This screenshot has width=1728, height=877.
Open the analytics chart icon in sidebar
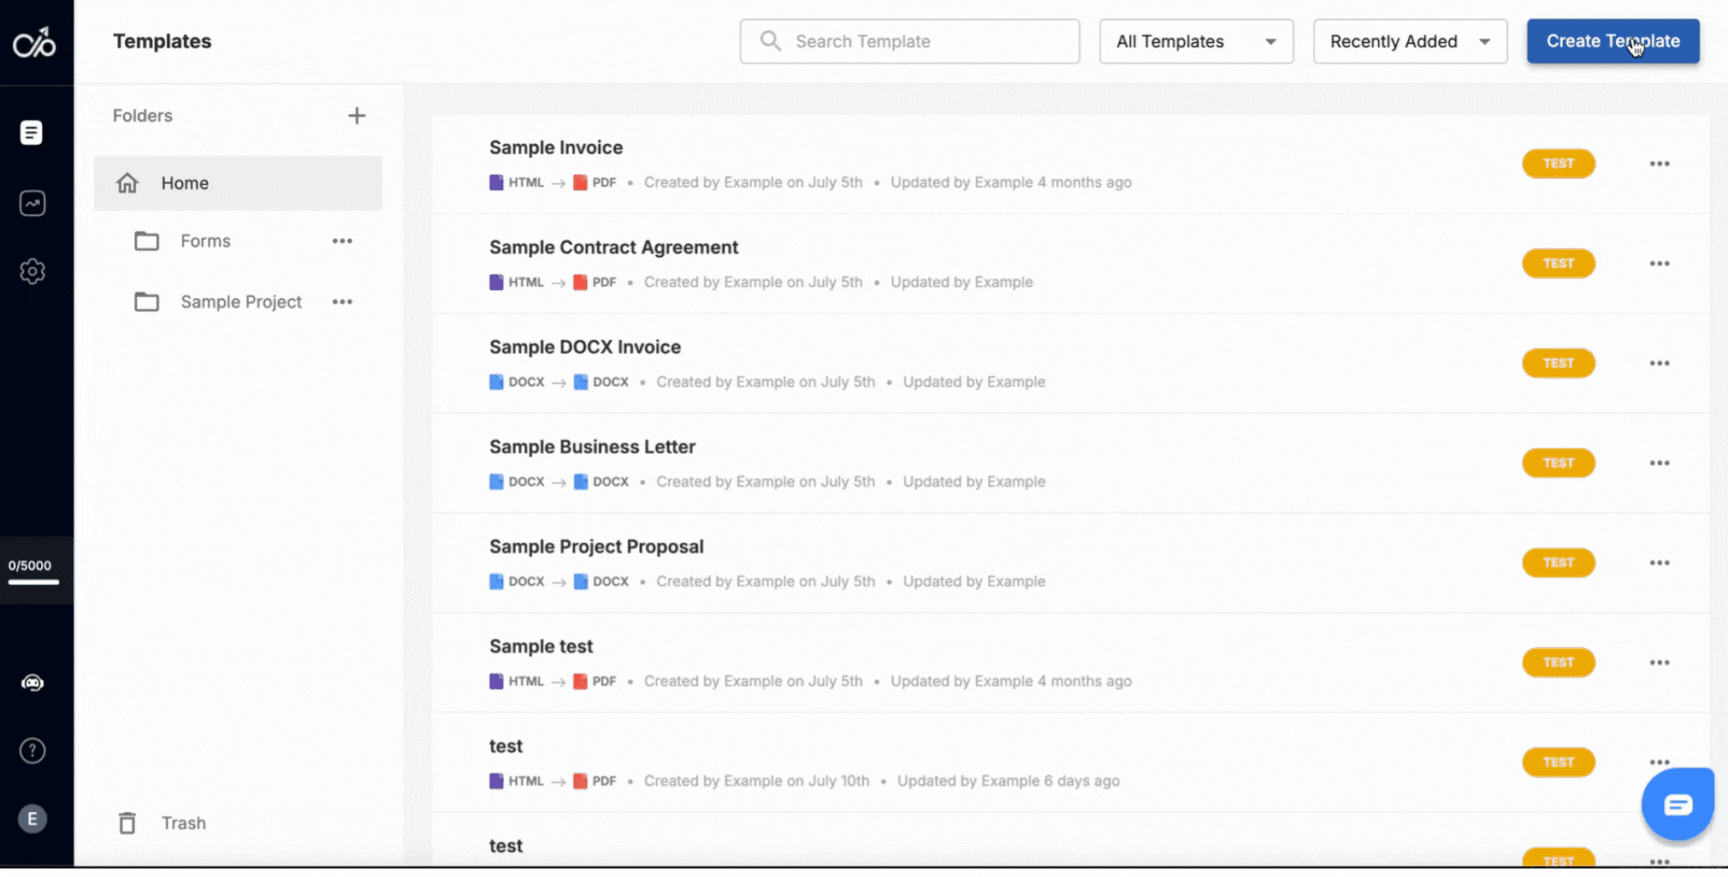click(x=32, y=203)
